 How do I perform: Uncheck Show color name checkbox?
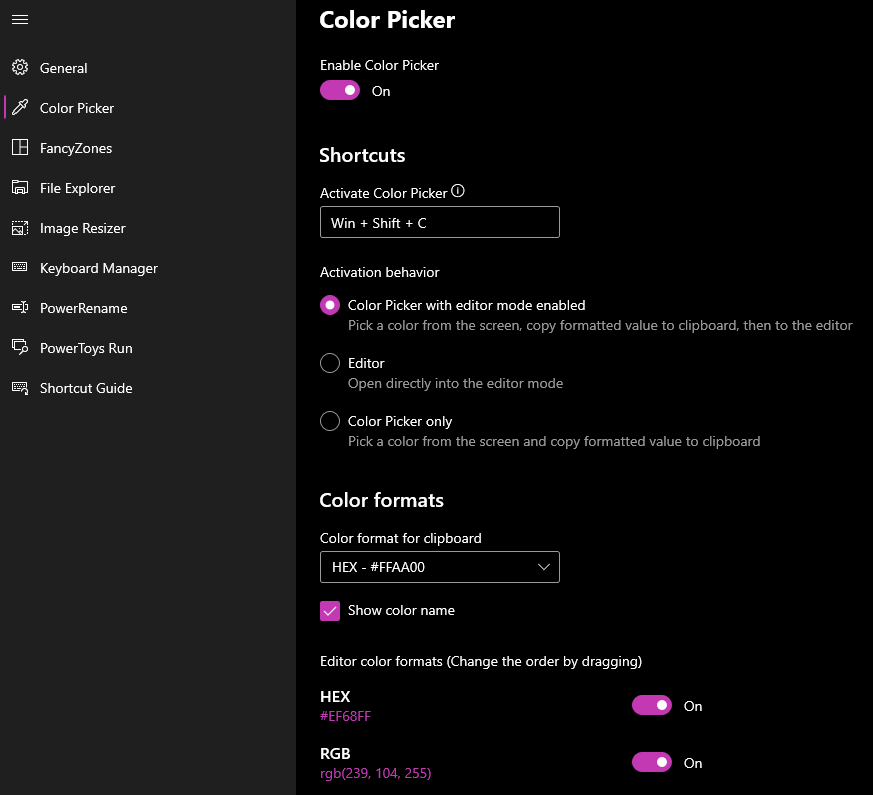click(330, 610)
